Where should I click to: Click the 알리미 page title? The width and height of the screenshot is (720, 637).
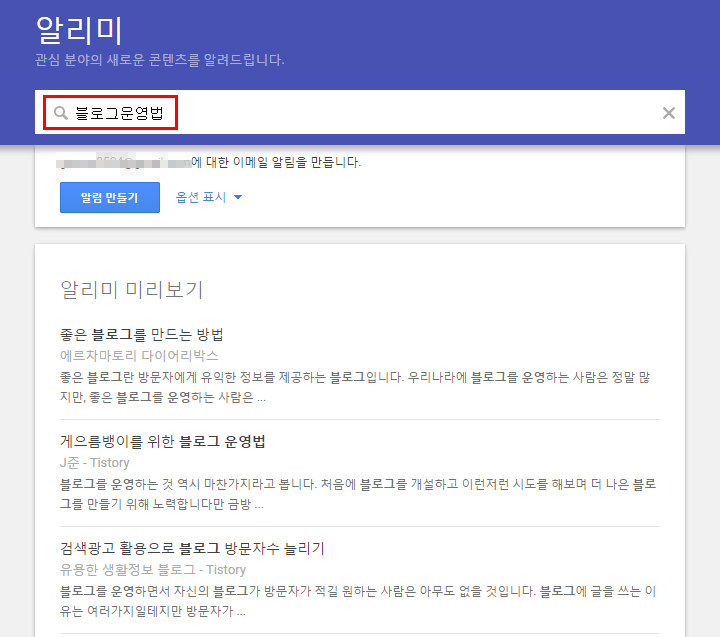[x=78, y=29]
